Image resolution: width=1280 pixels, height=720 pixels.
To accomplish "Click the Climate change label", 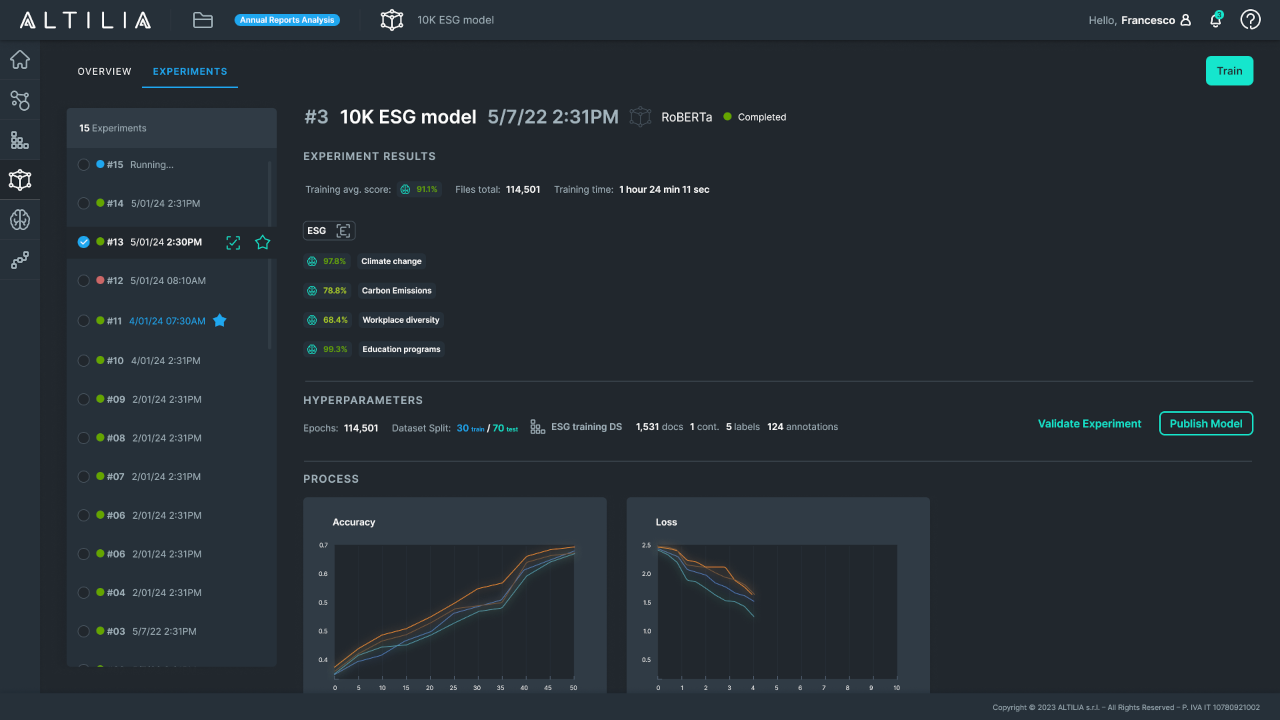I will tap(391, 261).
